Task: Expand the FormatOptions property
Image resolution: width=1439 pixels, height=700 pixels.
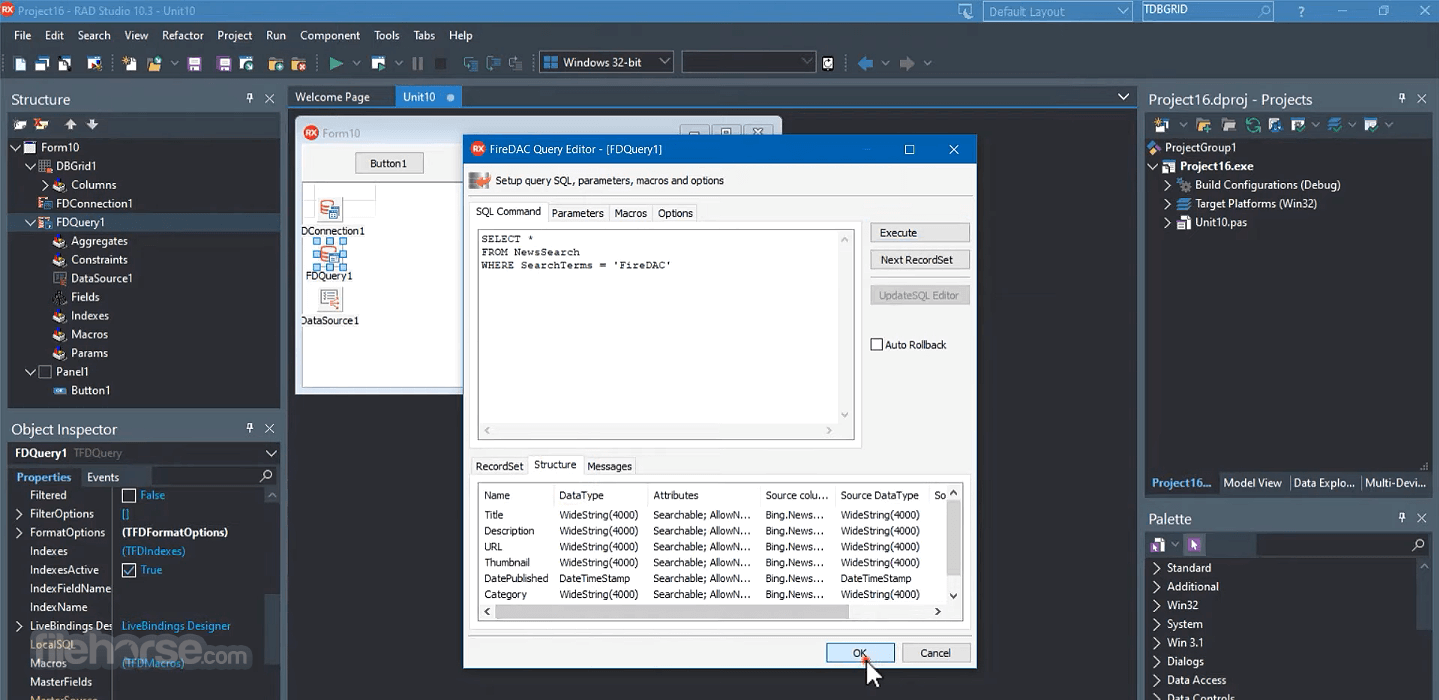Action: coord(19,533)
